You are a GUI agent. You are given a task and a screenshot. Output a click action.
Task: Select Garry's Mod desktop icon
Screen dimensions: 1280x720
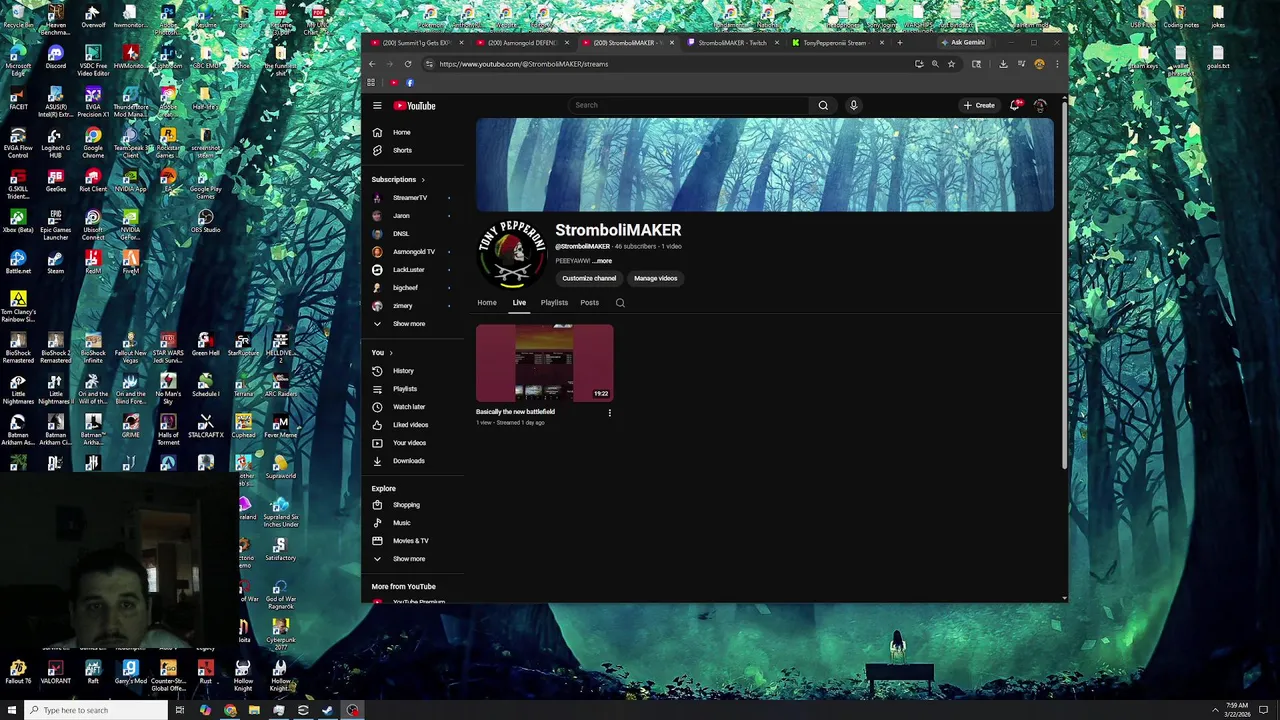[130, 672]
